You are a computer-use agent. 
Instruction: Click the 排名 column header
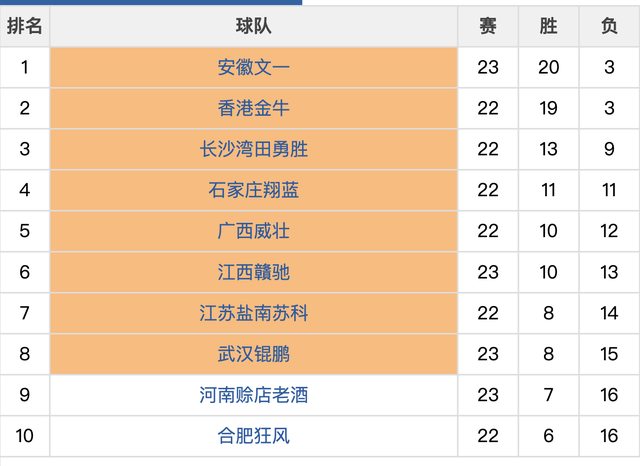(x=25, y=27)
